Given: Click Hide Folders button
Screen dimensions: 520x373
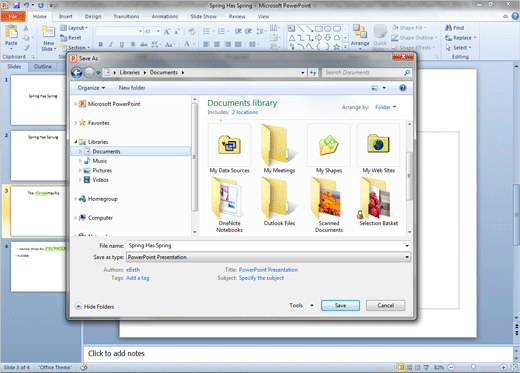Looking at the screenshot, I should (95, 307).
